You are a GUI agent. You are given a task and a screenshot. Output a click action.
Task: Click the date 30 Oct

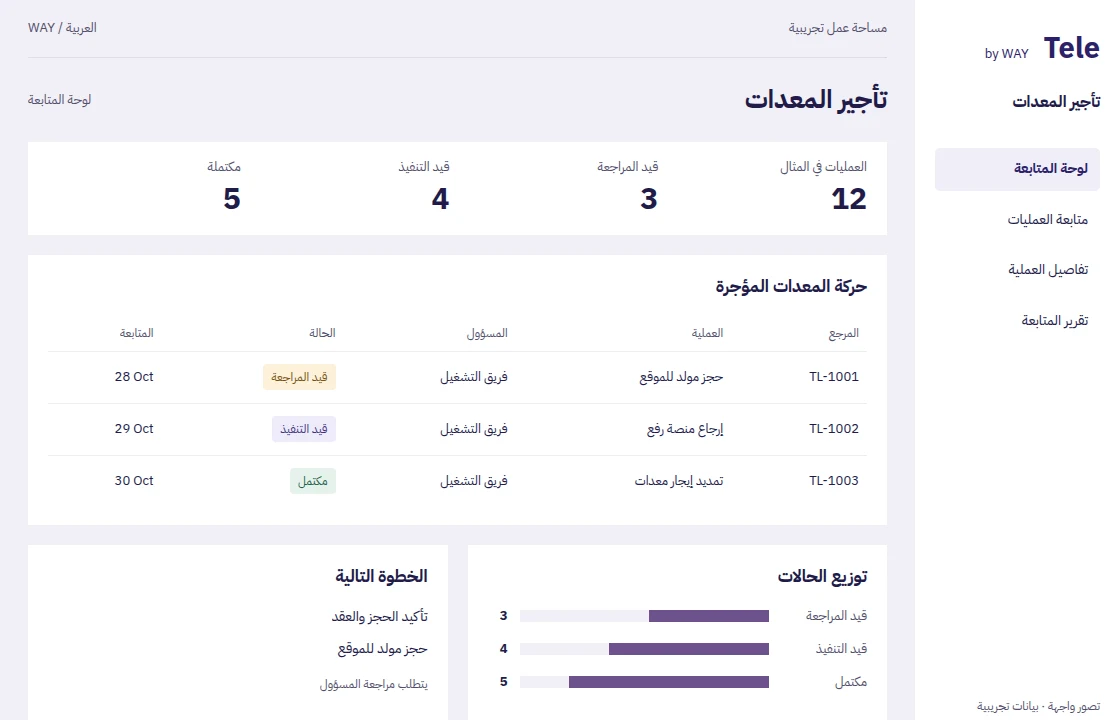134,481
